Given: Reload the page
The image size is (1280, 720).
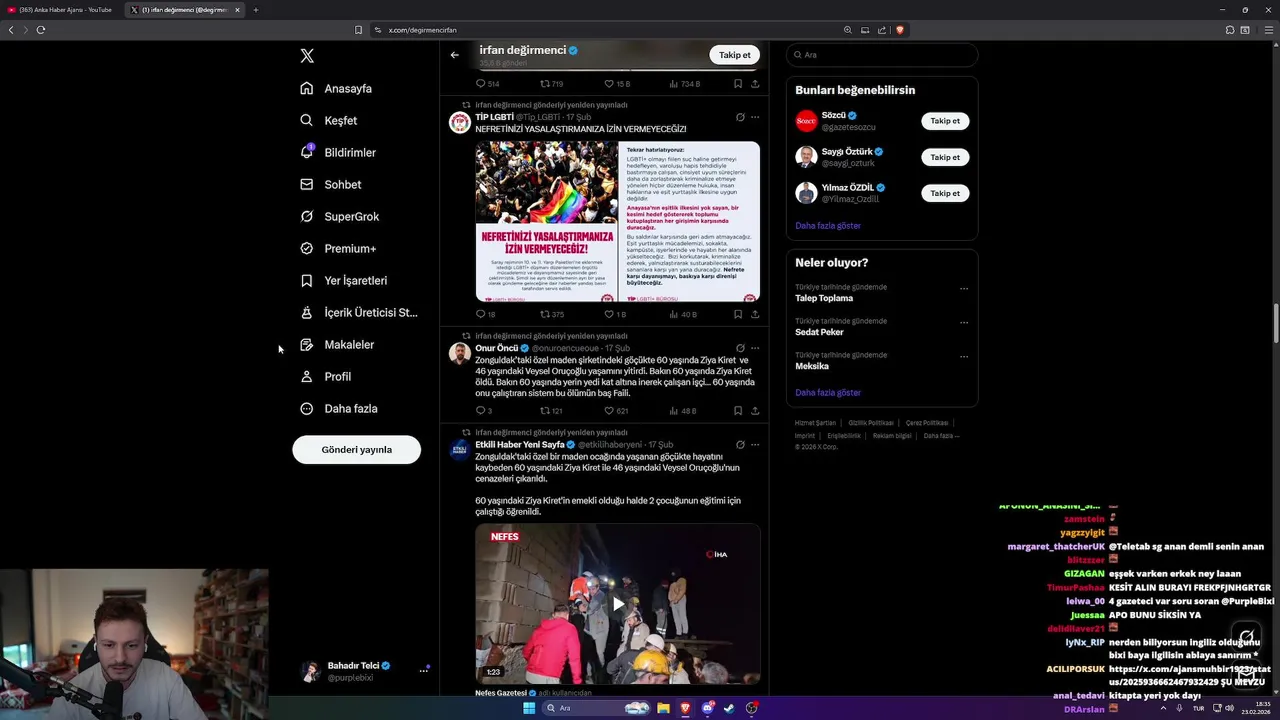Looking at the screenshot, I should (41, 30).
